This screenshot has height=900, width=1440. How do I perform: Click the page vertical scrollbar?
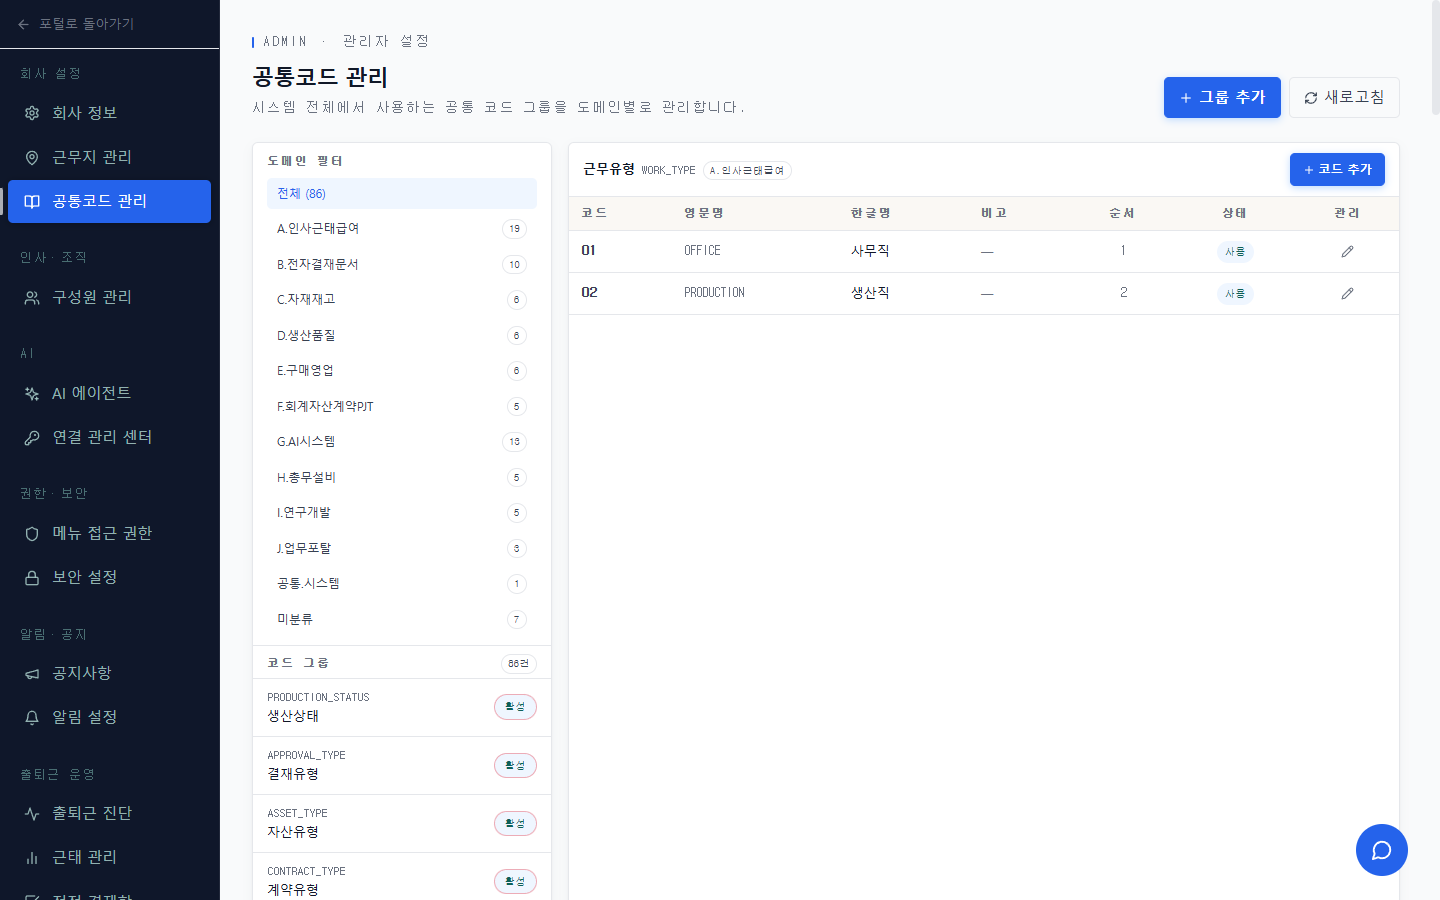pos(1435,60)
